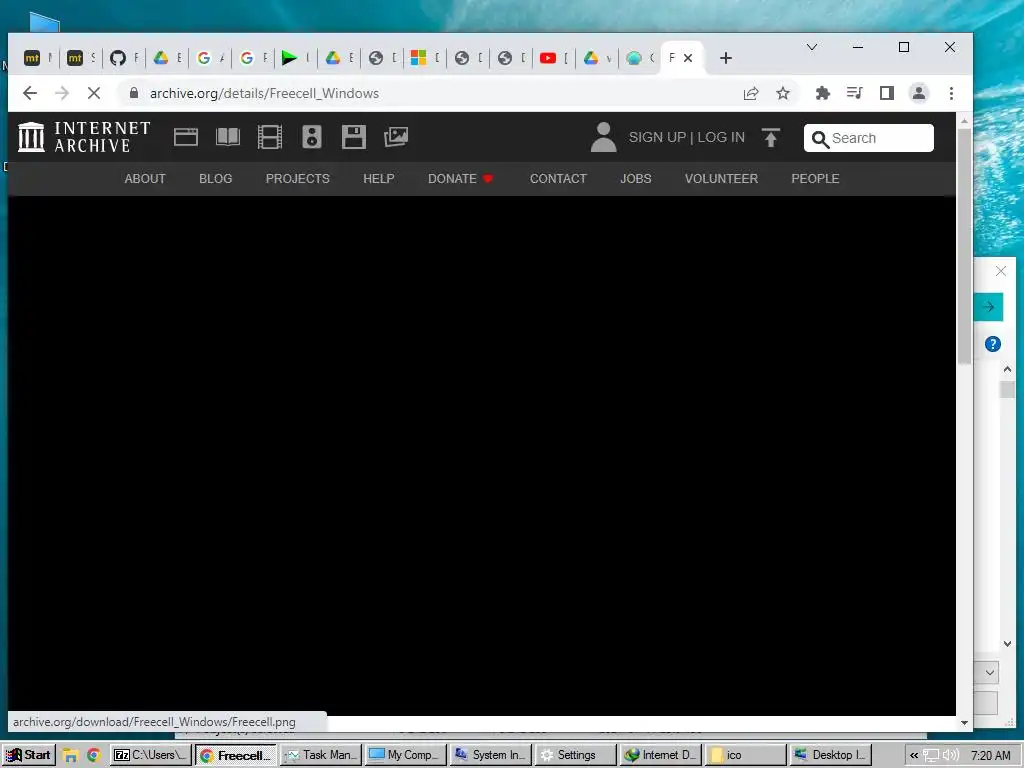Open the tab search chevron in Chrome

812,47
